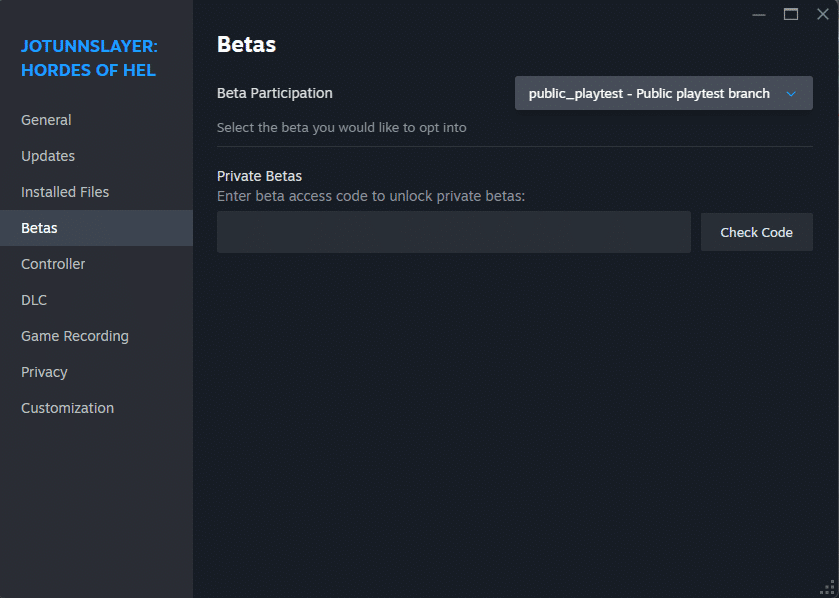Open the Privacy section
839x598 pixels.
point(96,372)
